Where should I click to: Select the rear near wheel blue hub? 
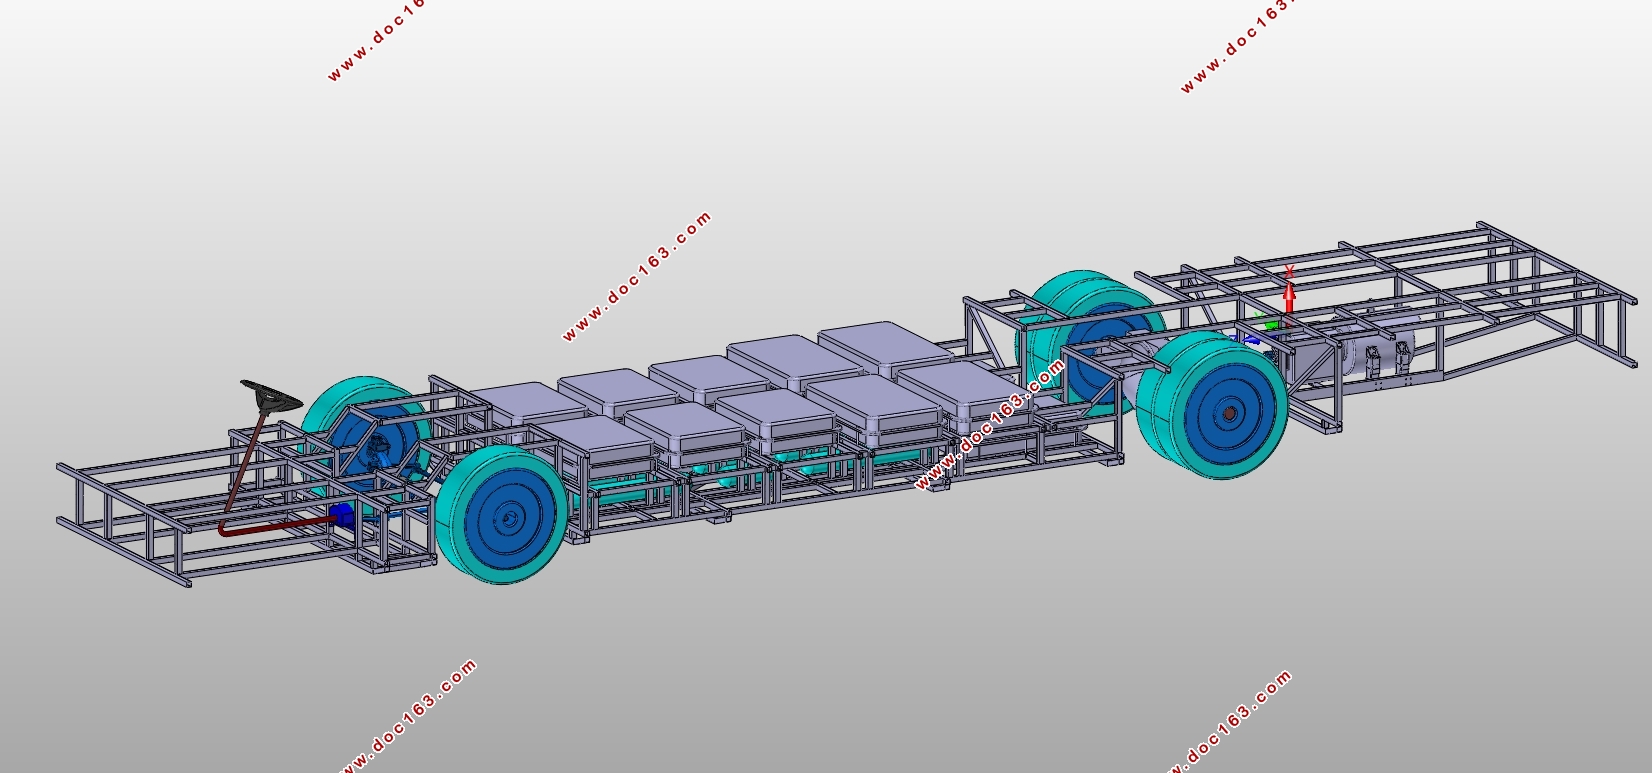[x=1228, y=412]
